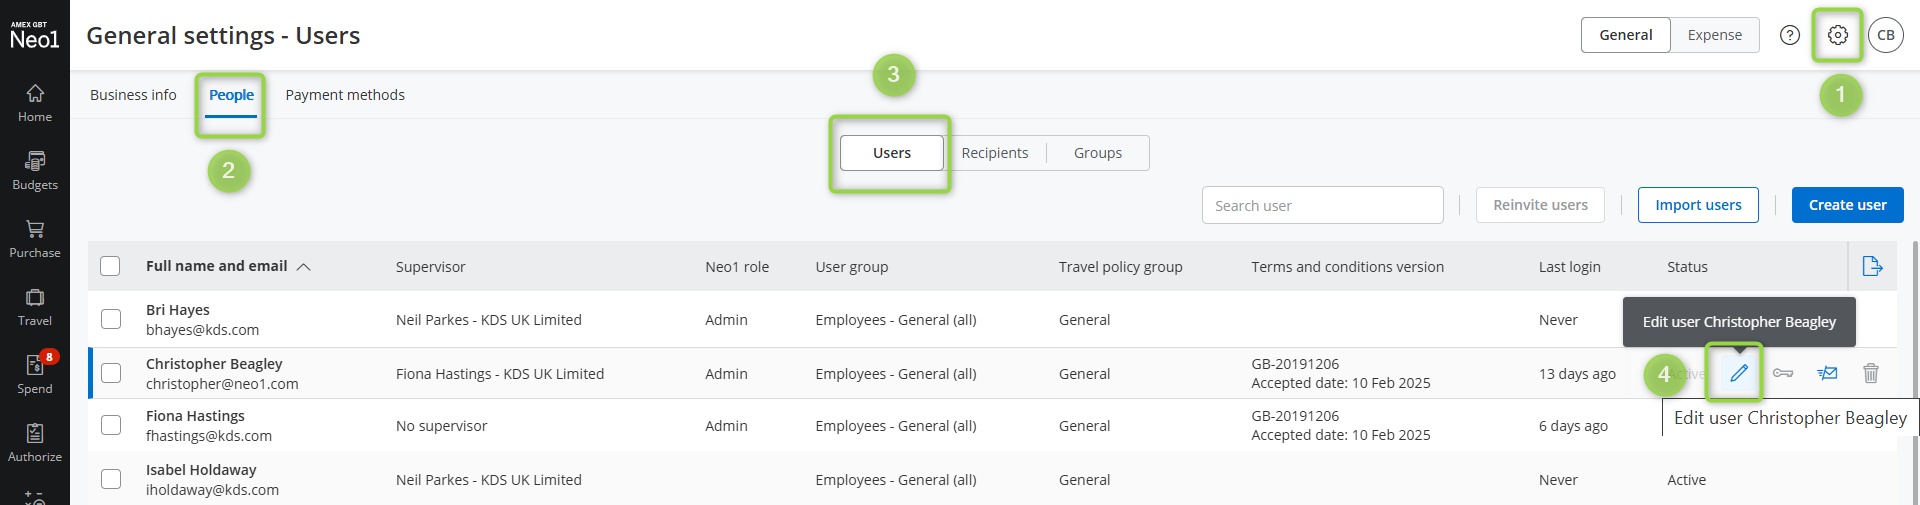This screenshot has height=505, width=1920.
Task: Click the key icon in Christopher's row
Action: (x=1783, y=373)
